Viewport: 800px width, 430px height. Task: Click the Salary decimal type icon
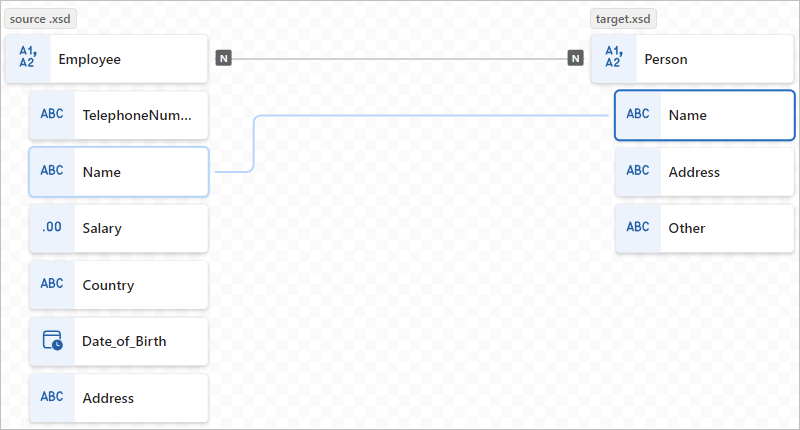(x=52, y=228)
